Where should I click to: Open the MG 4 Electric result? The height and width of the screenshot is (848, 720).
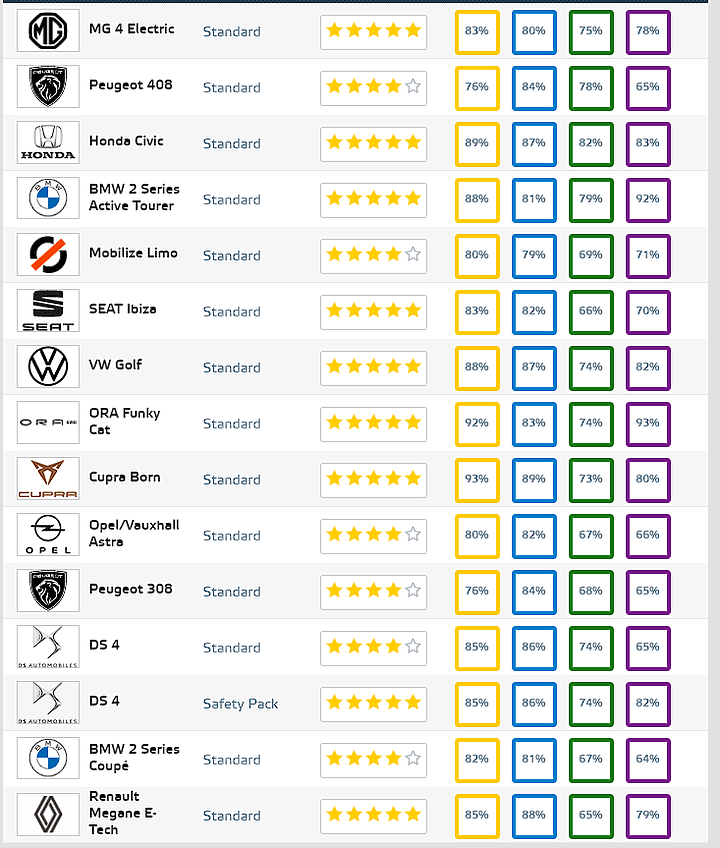131,29
